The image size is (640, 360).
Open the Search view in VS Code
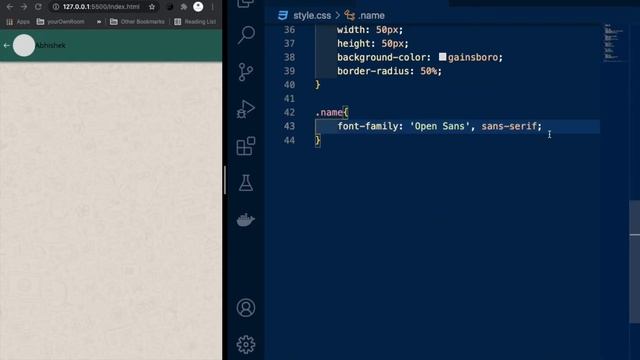pyautogui.click(x=246, y=35)
